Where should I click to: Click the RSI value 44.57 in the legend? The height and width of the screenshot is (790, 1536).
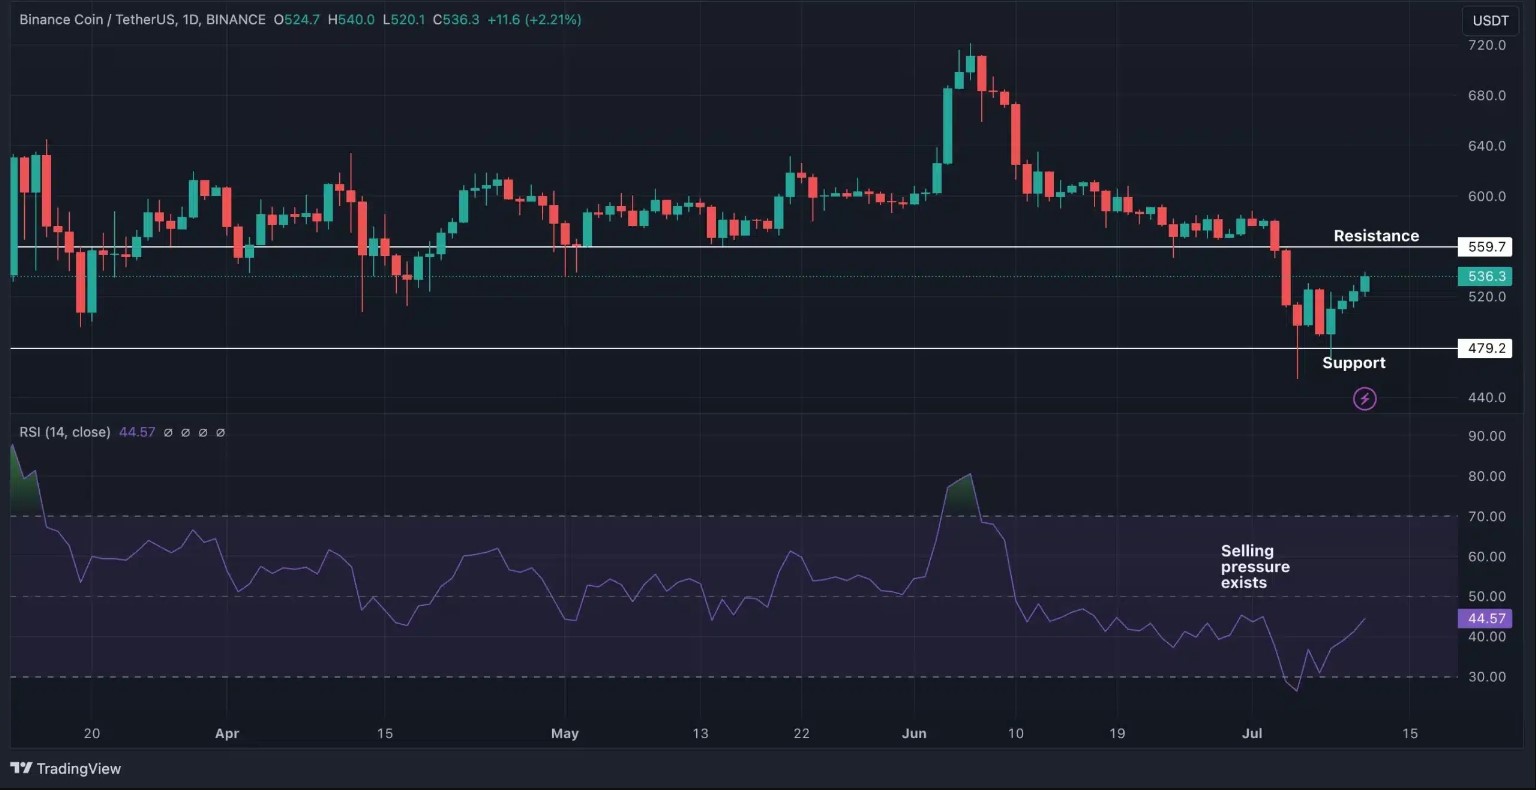[137, 432]
